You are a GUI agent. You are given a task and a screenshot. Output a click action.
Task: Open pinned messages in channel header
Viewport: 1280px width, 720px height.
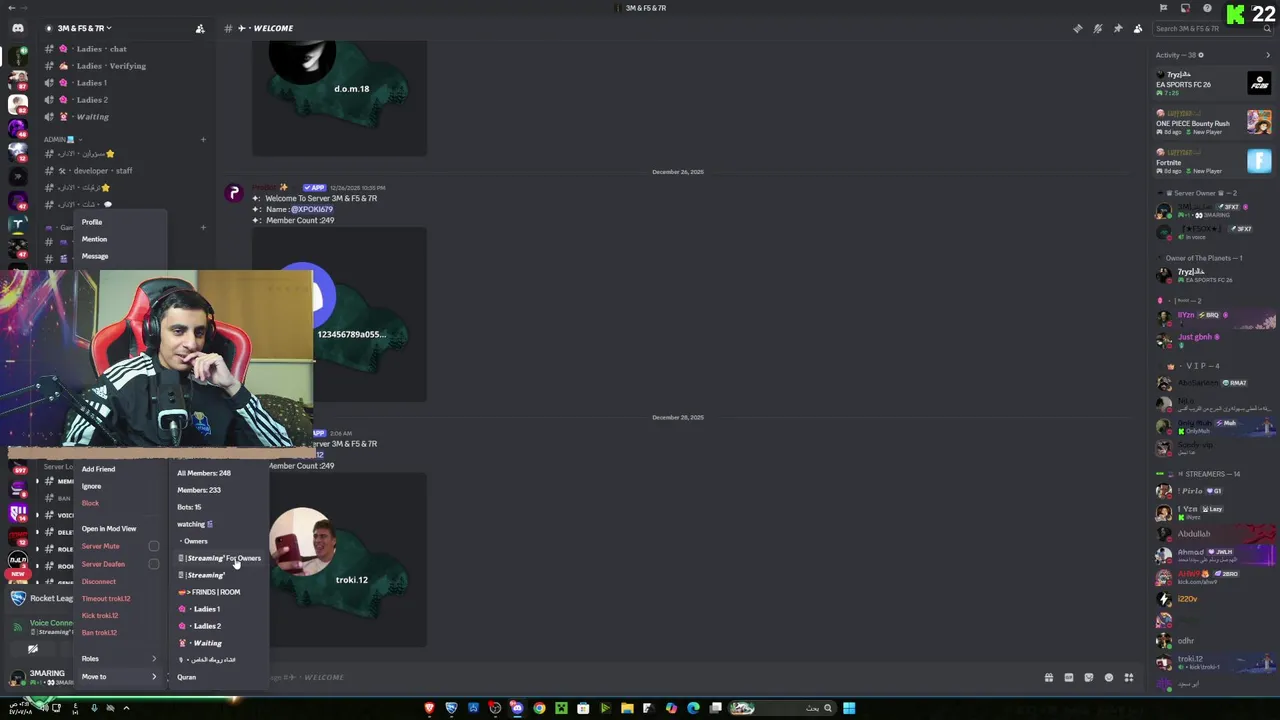click(x=1117, y=28)
